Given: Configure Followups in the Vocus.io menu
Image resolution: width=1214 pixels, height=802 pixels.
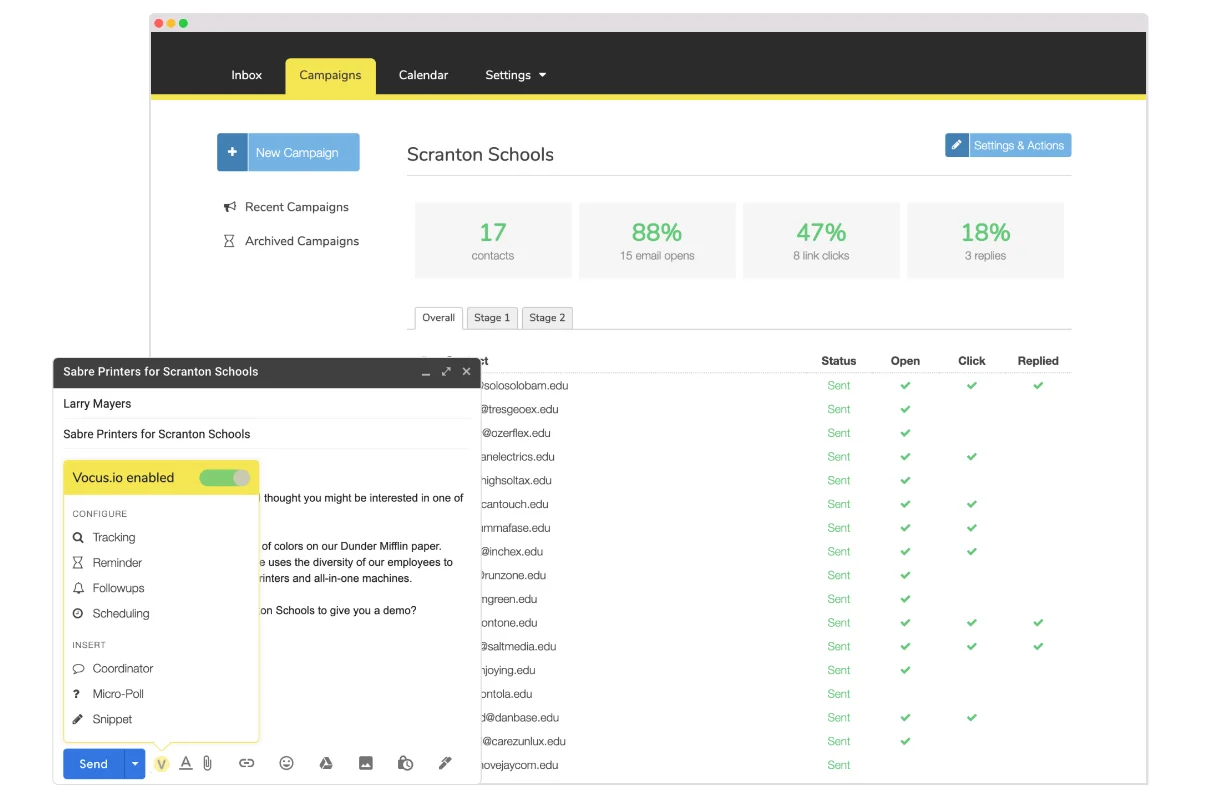Looking at the screenshot, I should tap(118, 588).
